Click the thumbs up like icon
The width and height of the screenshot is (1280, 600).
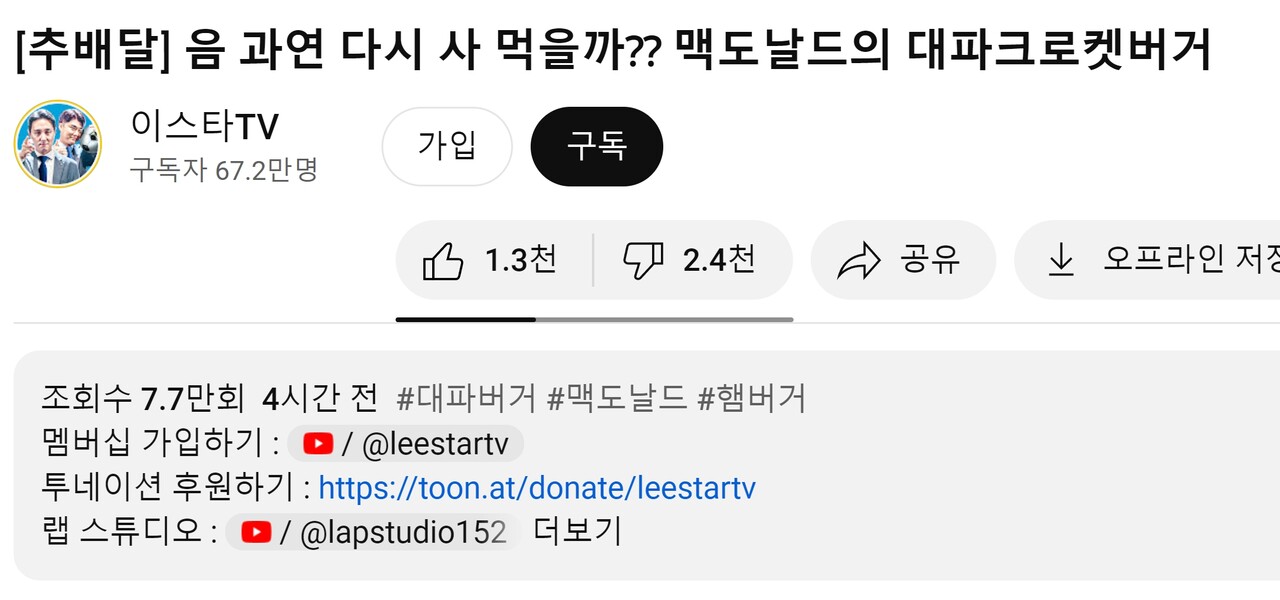[x=443, y=259]
